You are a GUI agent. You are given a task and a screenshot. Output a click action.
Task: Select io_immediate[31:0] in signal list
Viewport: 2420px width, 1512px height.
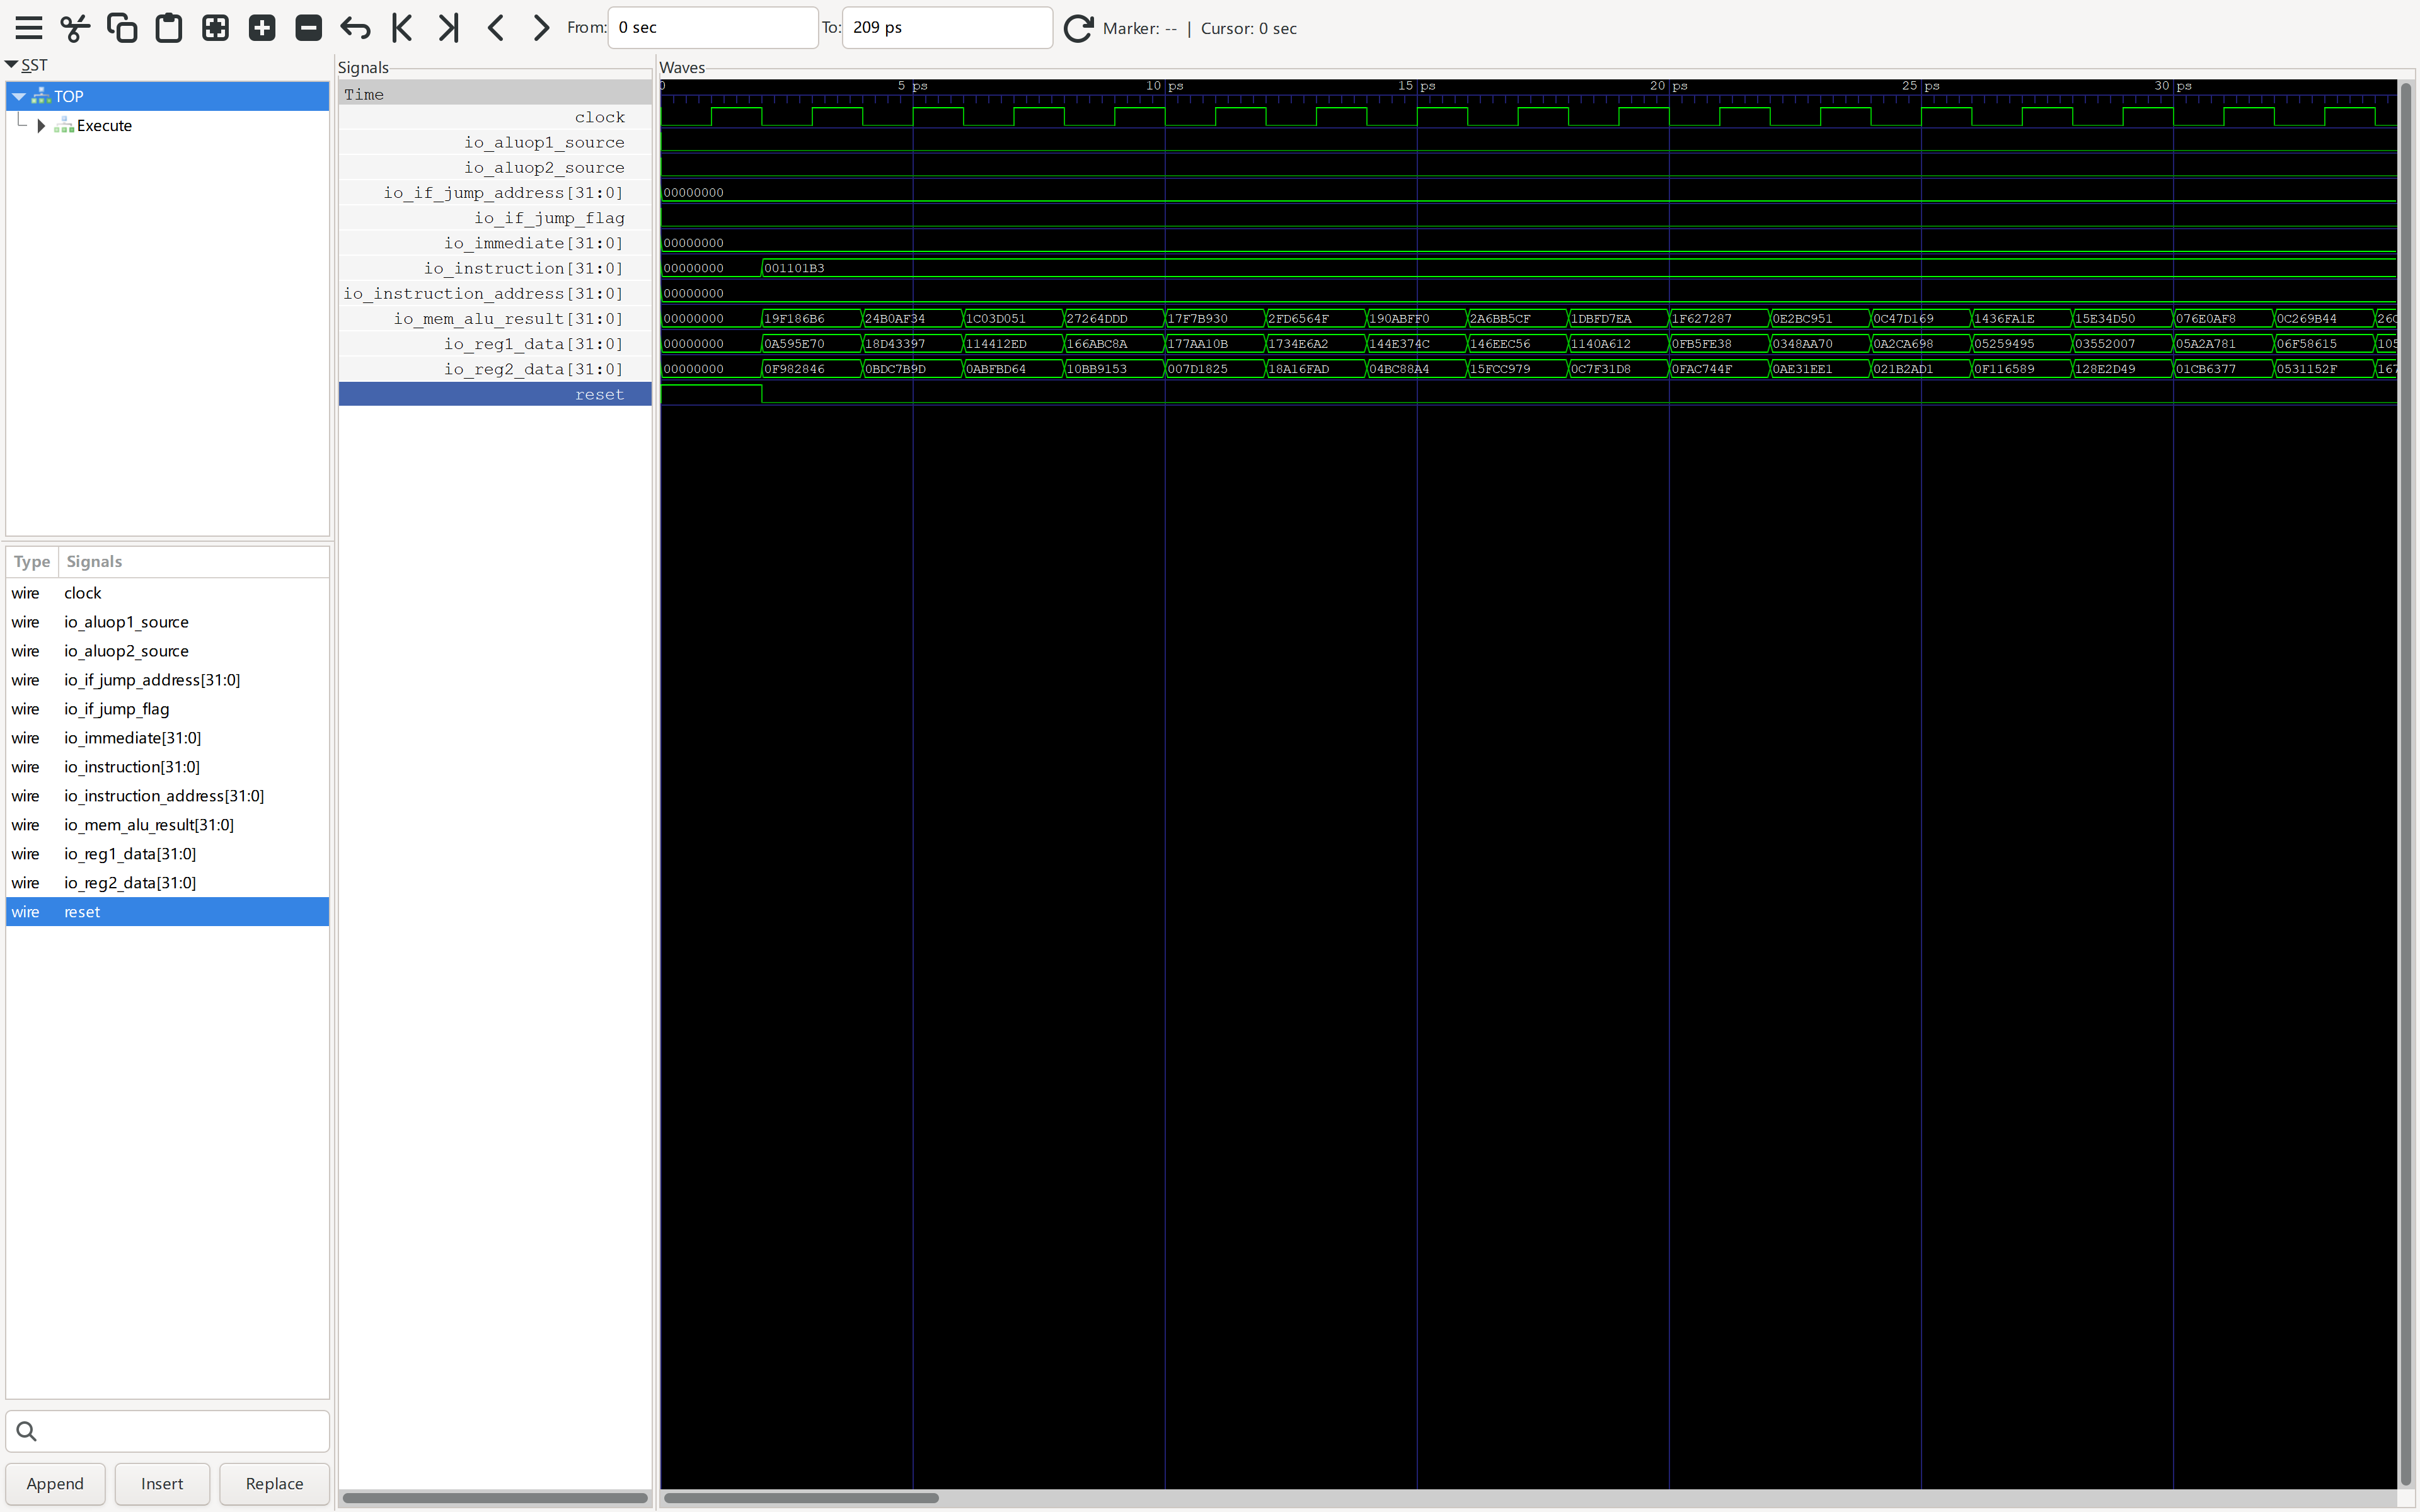pyautogui.click(x=132, y=738)
